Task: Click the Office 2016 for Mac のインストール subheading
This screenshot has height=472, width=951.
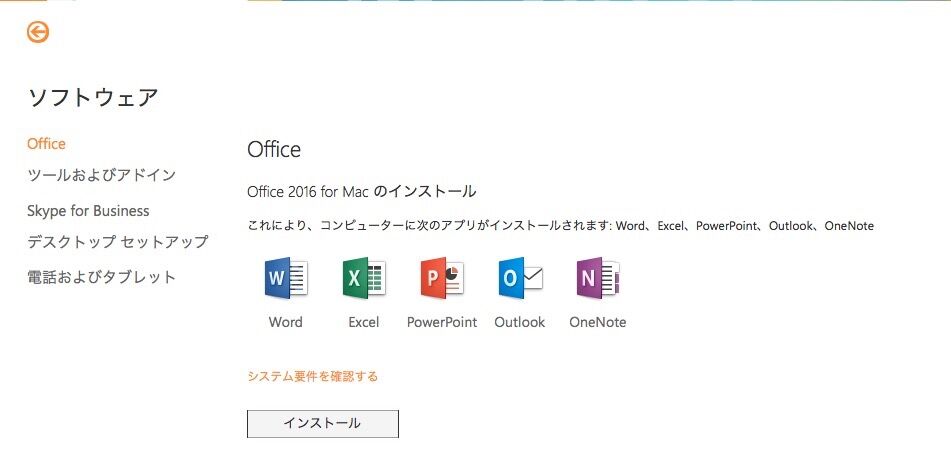Action: pyautogui.click(x=361, y=192)
